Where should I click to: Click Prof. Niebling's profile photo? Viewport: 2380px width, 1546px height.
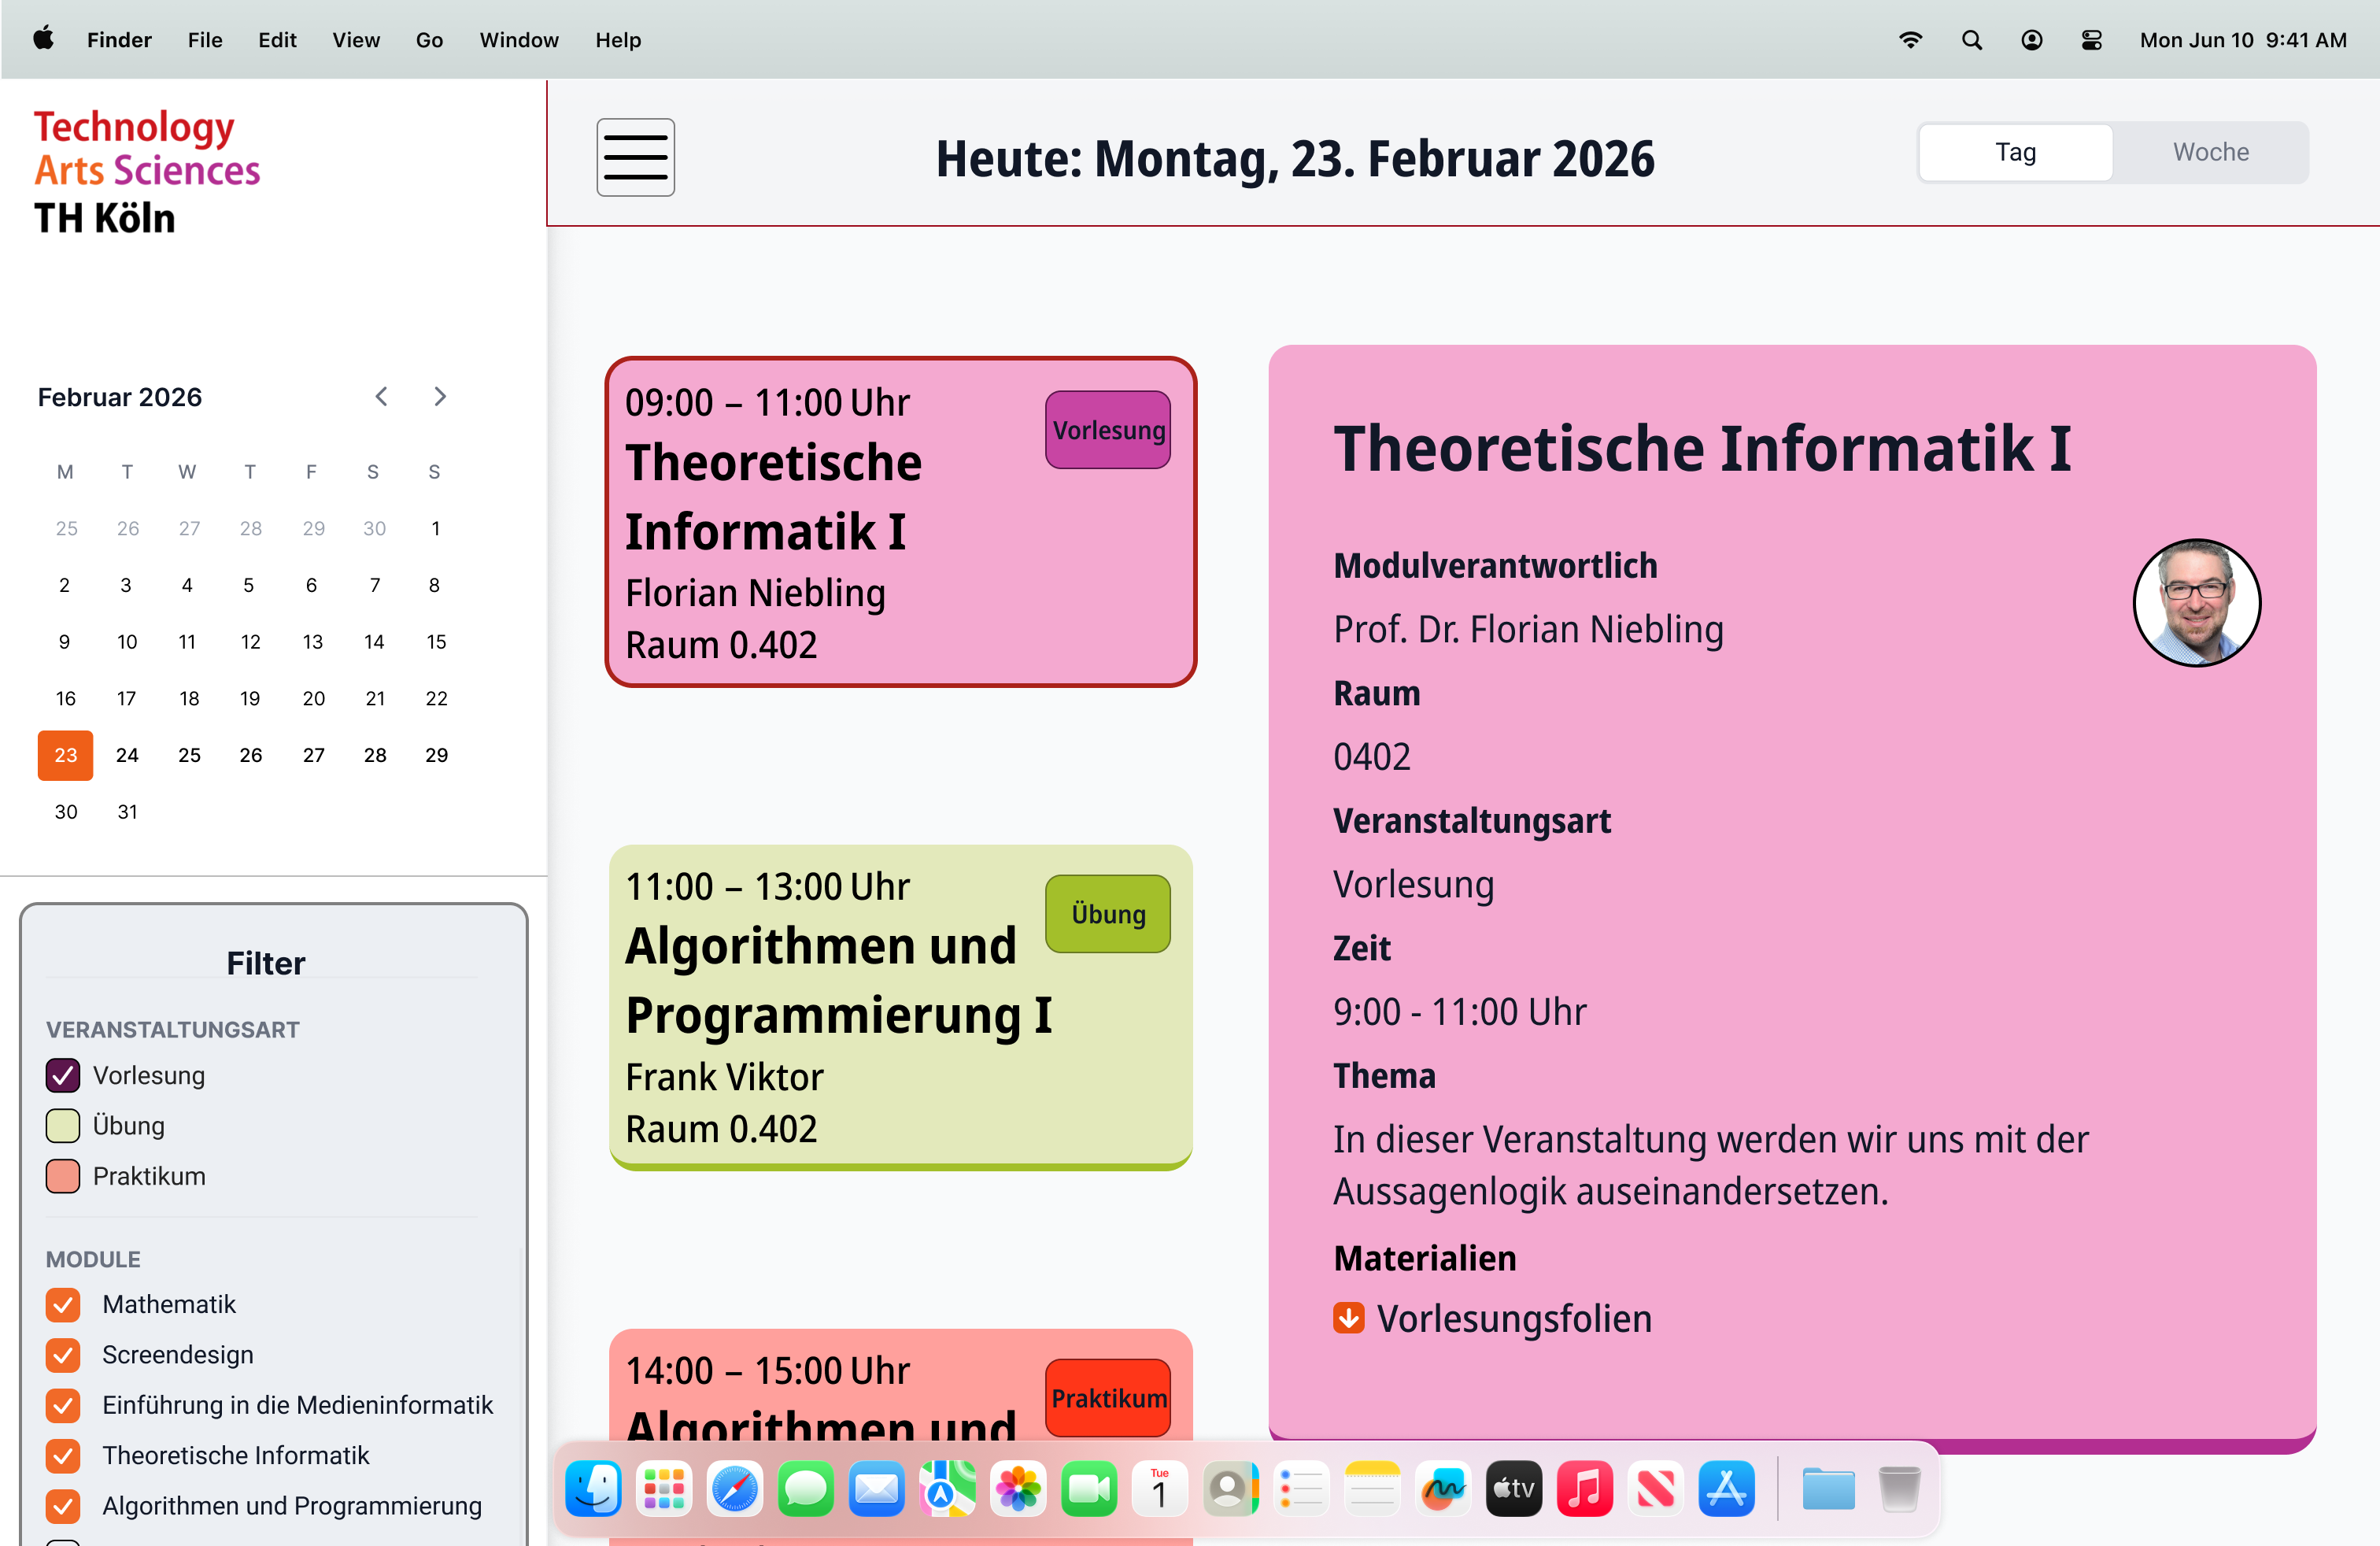(x=2195, y=602)
